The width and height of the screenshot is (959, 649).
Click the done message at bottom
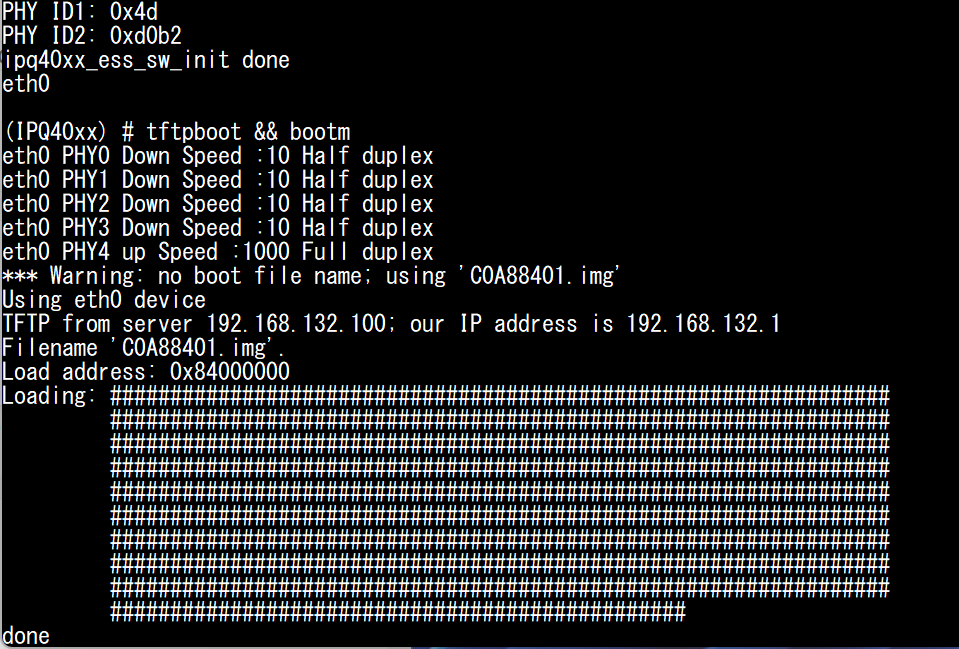25,636
